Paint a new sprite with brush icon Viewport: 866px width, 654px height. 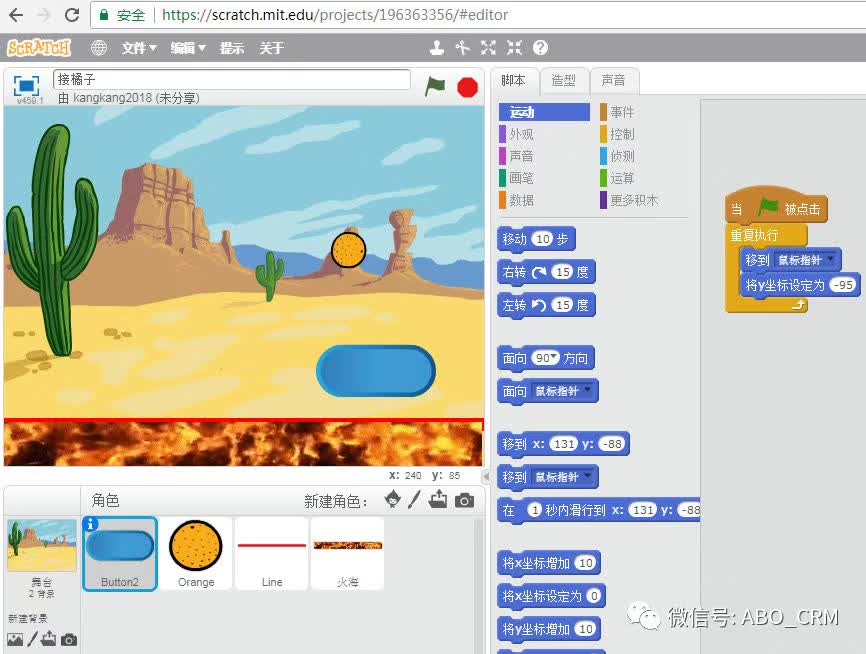pos(414,500)
